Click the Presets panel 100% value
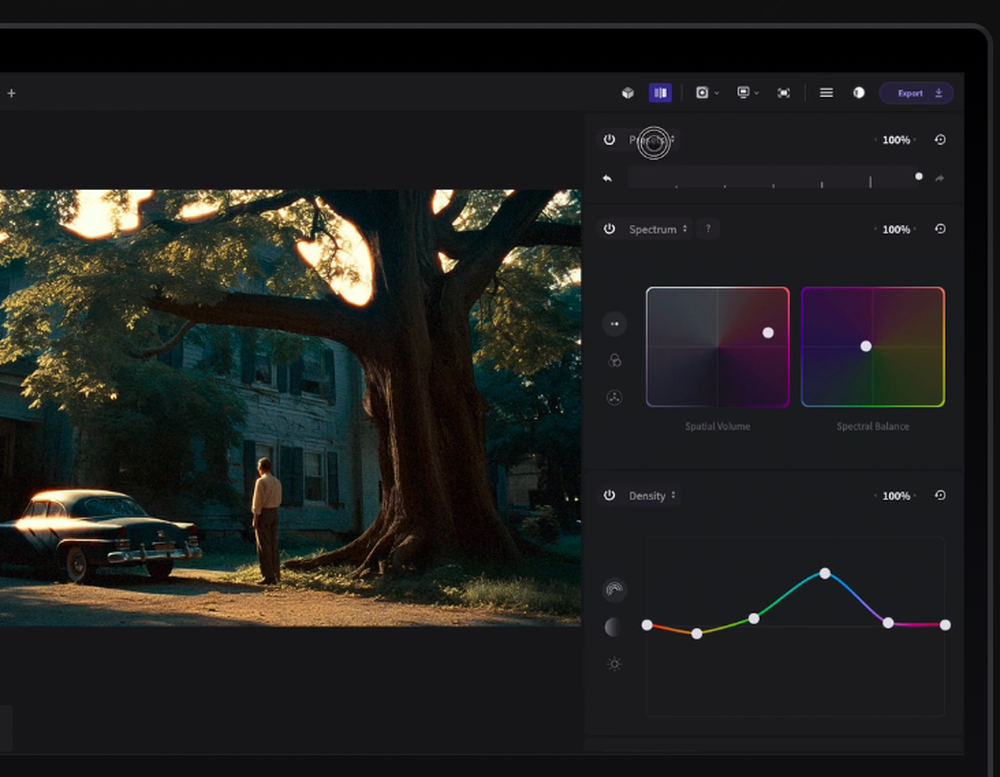 (x=896, y=140)
